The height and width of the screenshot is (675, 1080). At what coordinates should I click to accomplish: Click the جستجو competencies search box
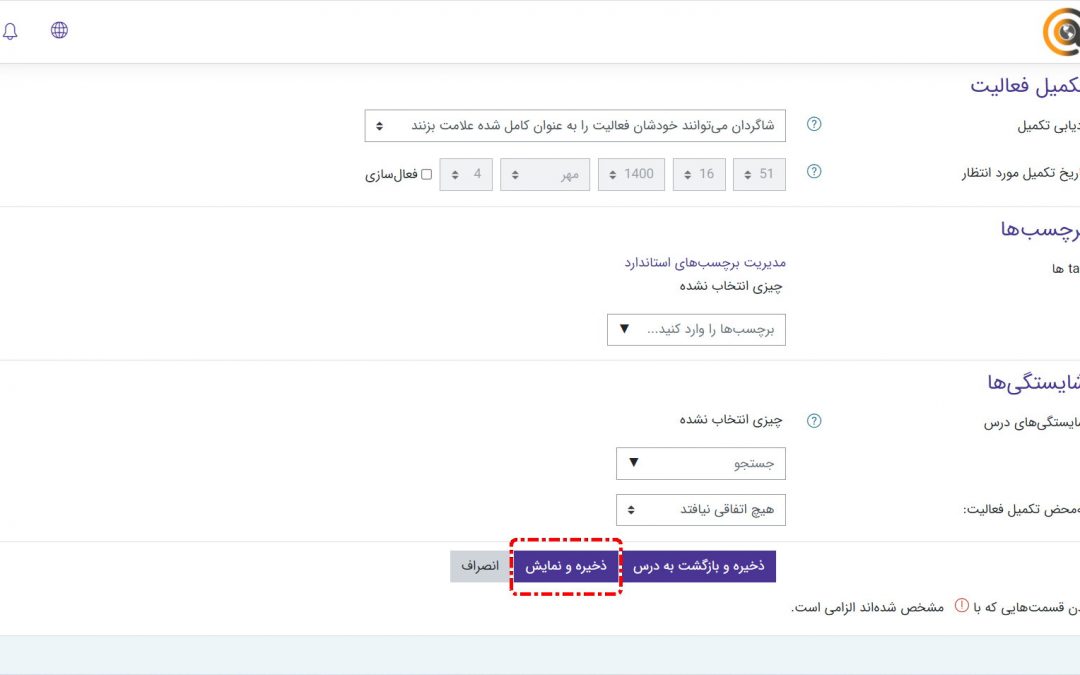pyautogui.click(x=700, y=463)
